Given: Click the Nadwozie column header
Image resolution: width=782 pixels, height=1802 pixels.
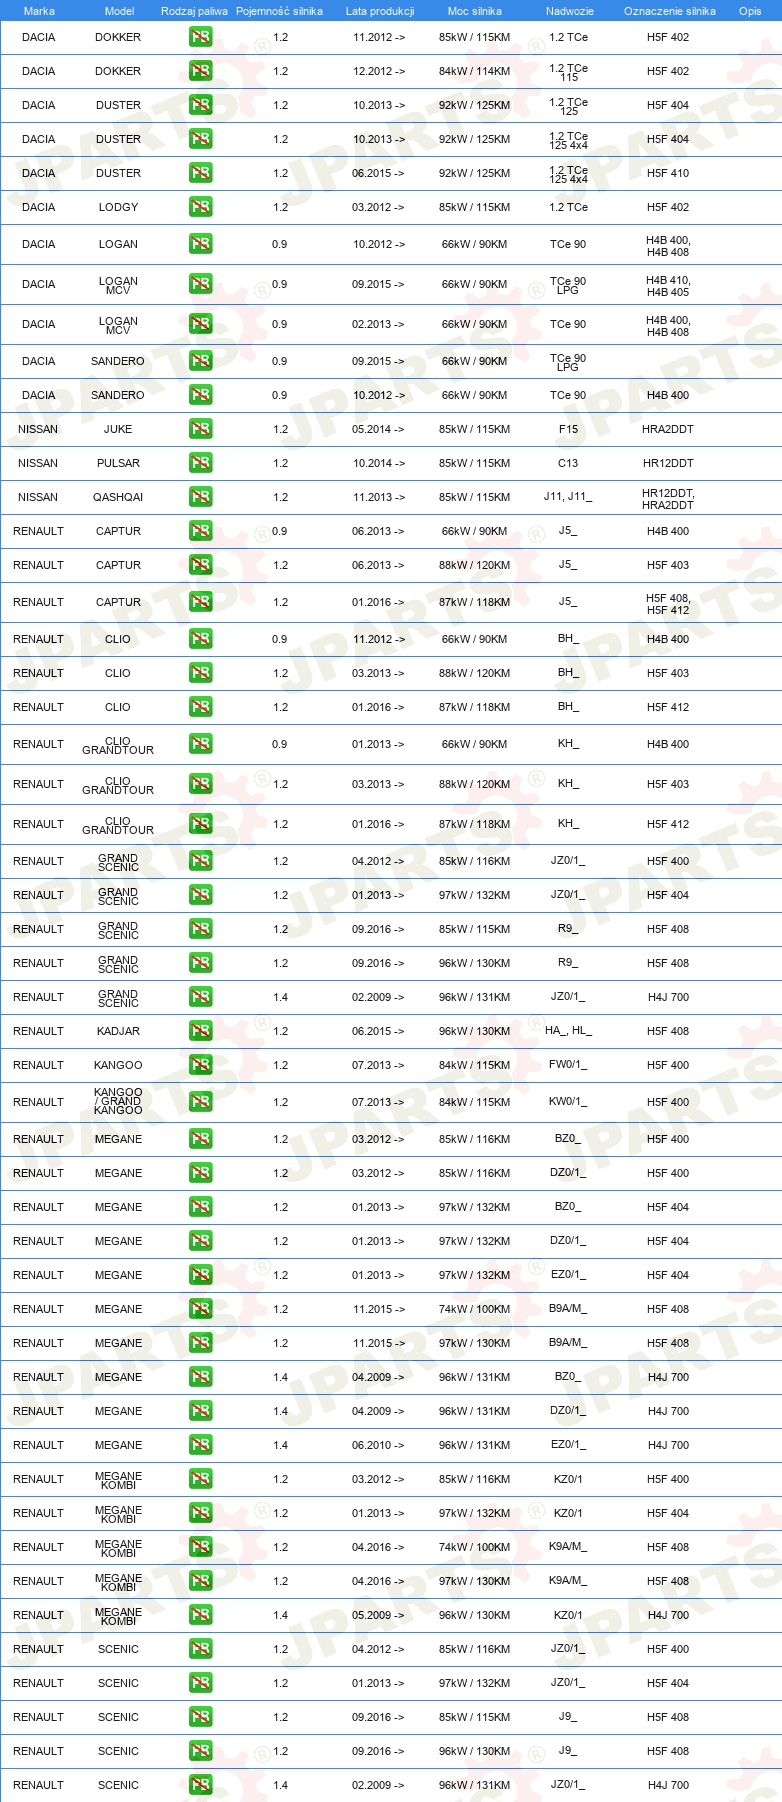Looking at the screenshot, I should (x=570, y=11).
